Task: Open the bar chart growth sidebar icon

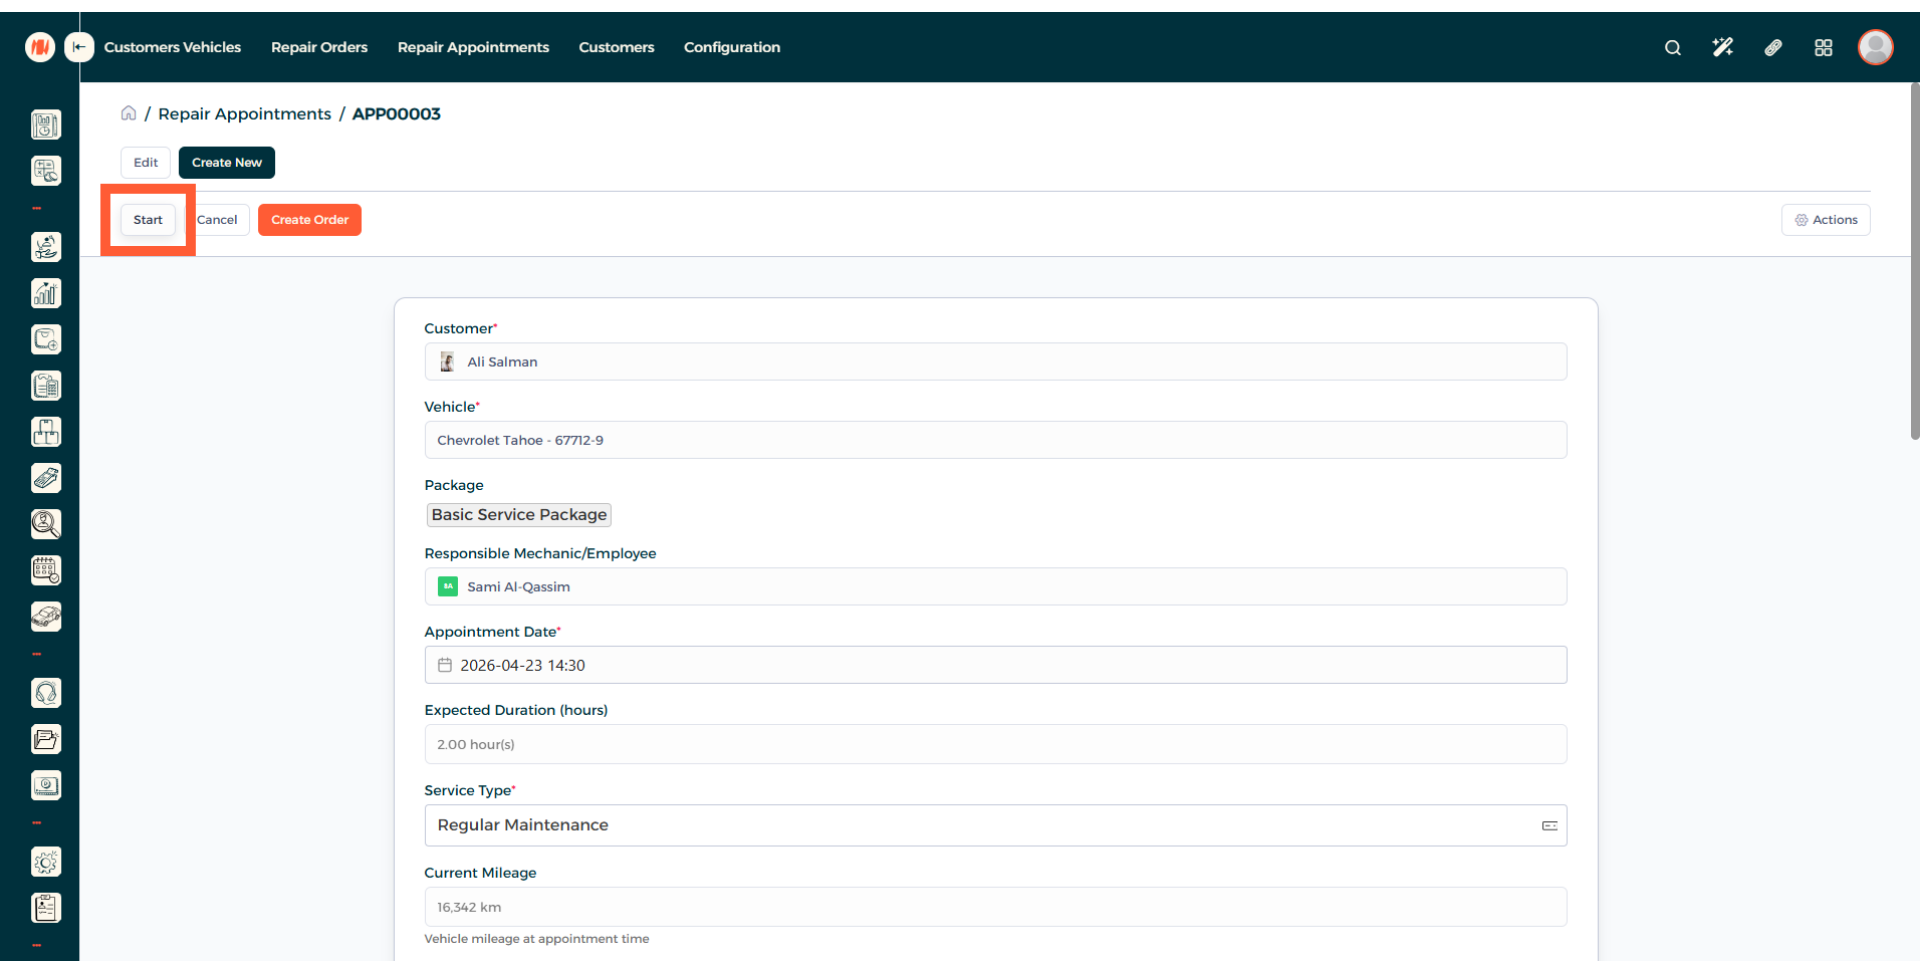Action: [x=46, y=293]
